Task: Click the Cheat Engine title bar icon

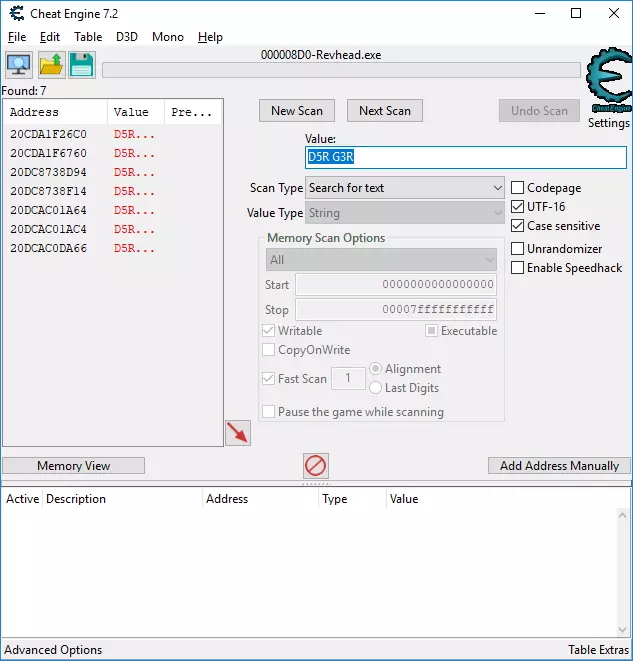Action: click(17, 13)
